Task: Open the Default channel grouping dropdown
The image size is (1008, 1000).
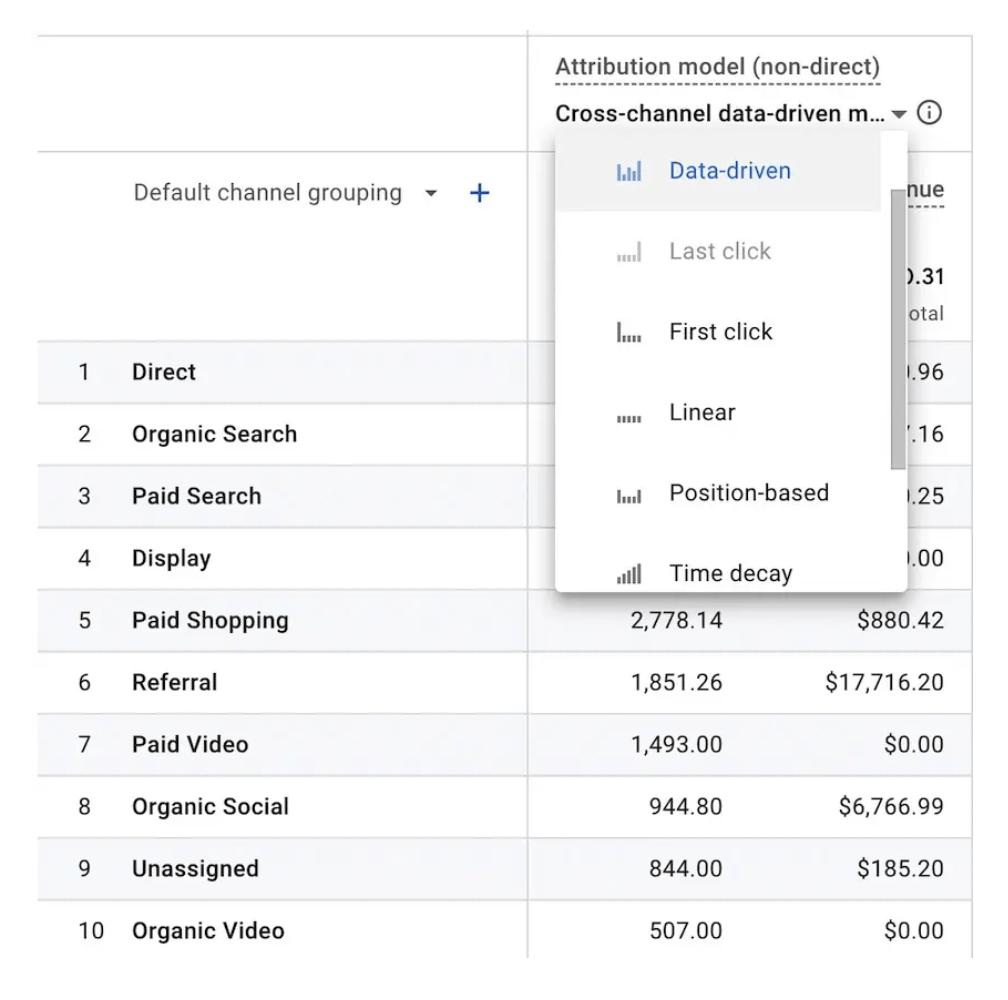Action: [430, 192]
